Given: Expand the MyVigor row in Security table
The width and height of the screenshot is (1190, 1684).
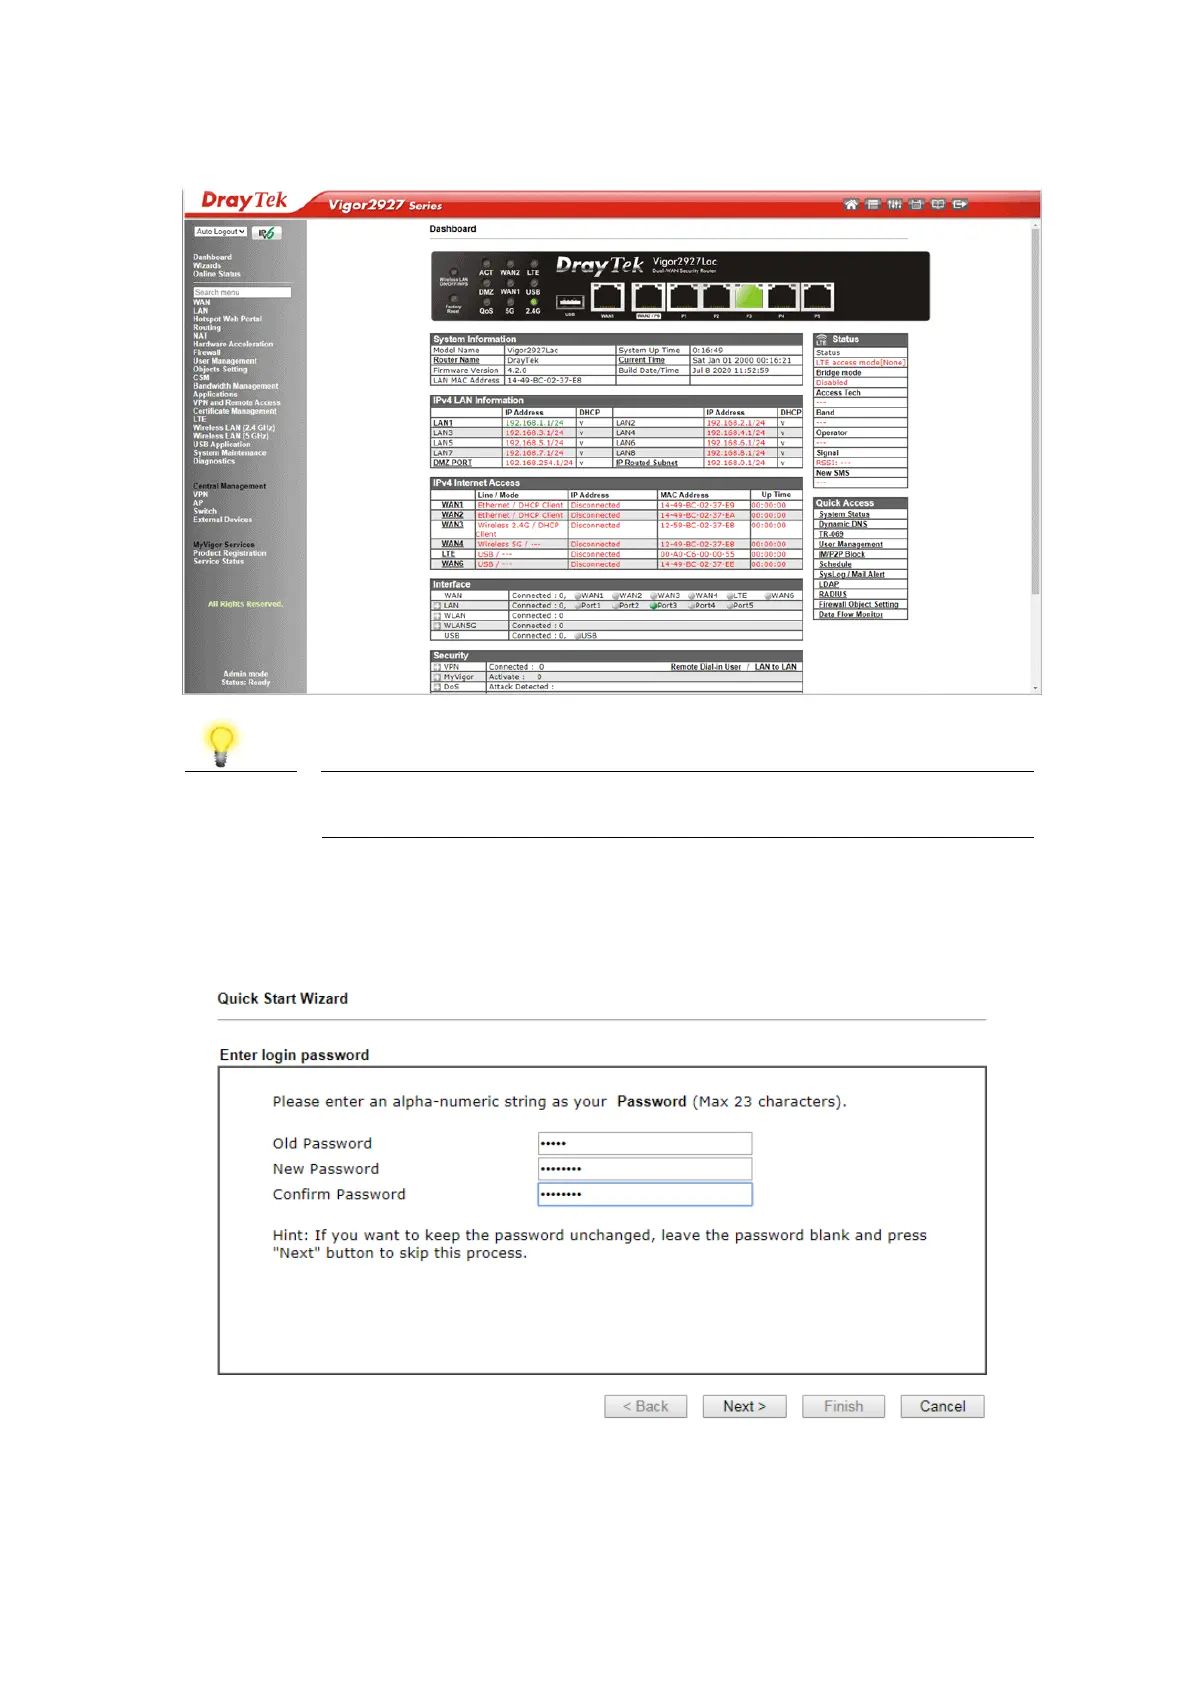Looking at the screenshot, I should pos(437,677).
